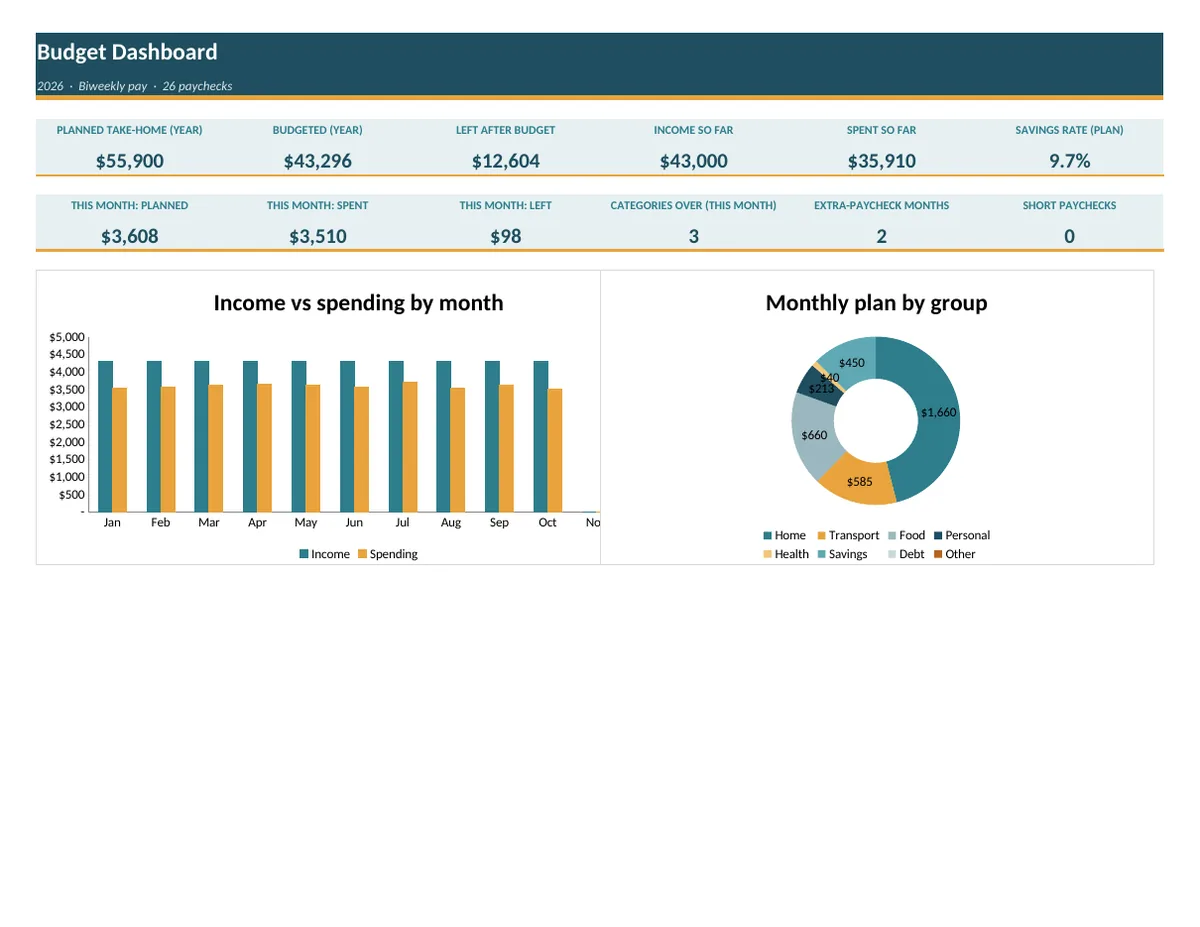Select the $450 Savings donut slice

pos(851,362)
